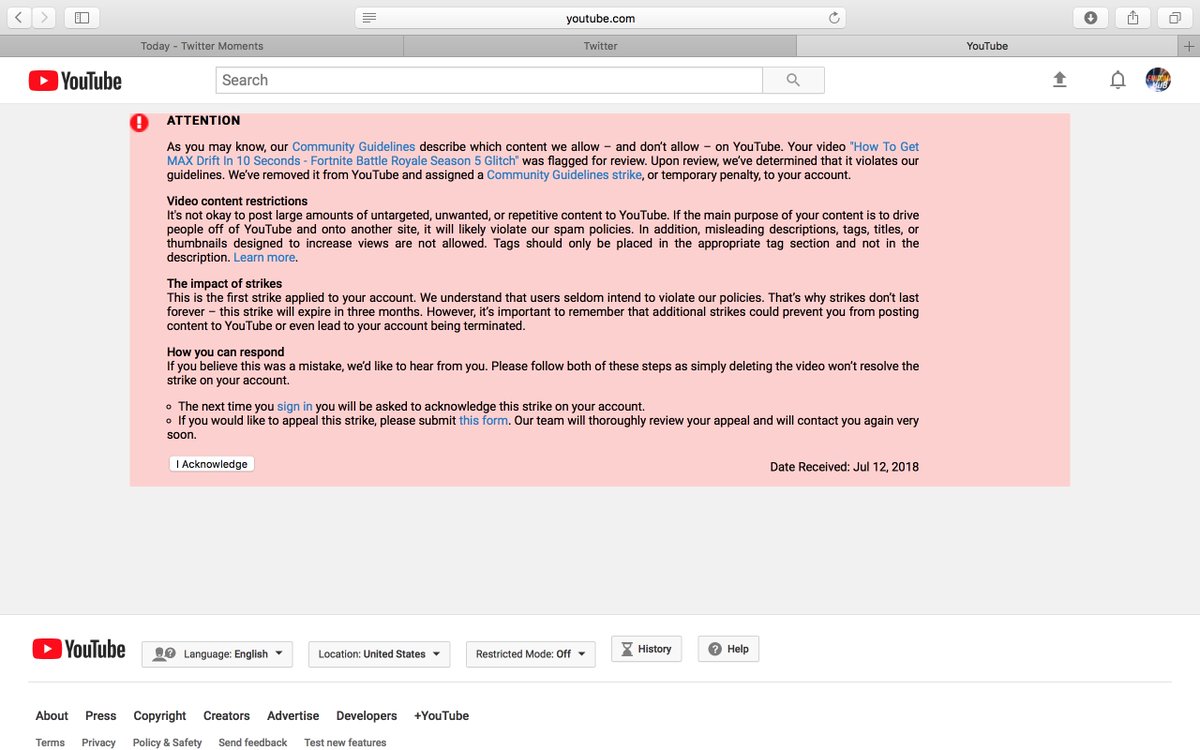The height and width of the screenshot is (750, 1200).
Task: Open the Location: United States dropdown
Action: point(379,654)
